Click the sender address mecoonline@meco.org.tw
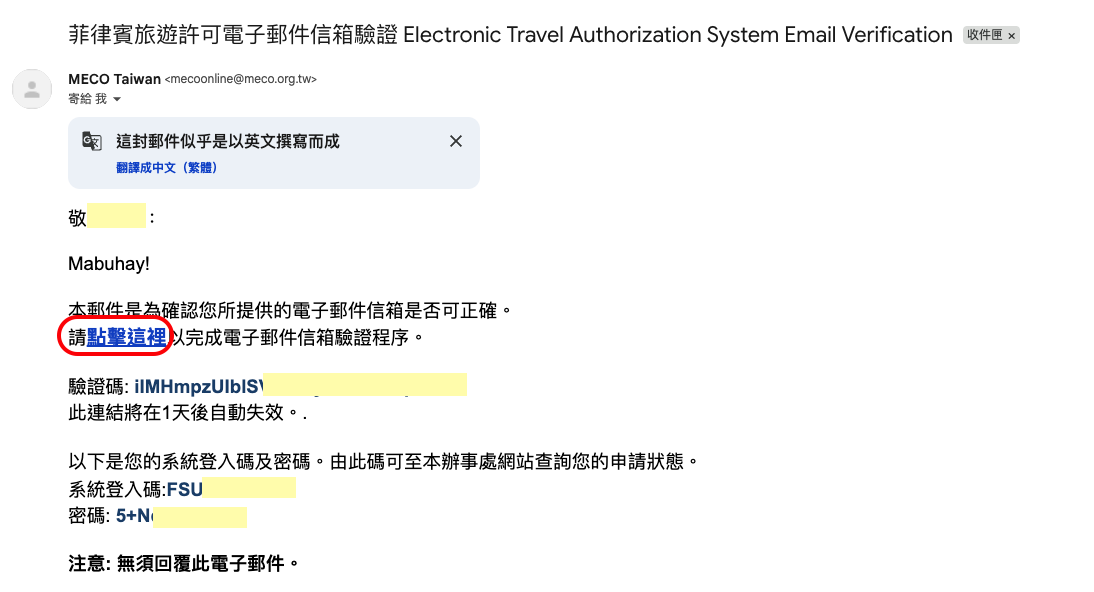 (x=247, y=79)
